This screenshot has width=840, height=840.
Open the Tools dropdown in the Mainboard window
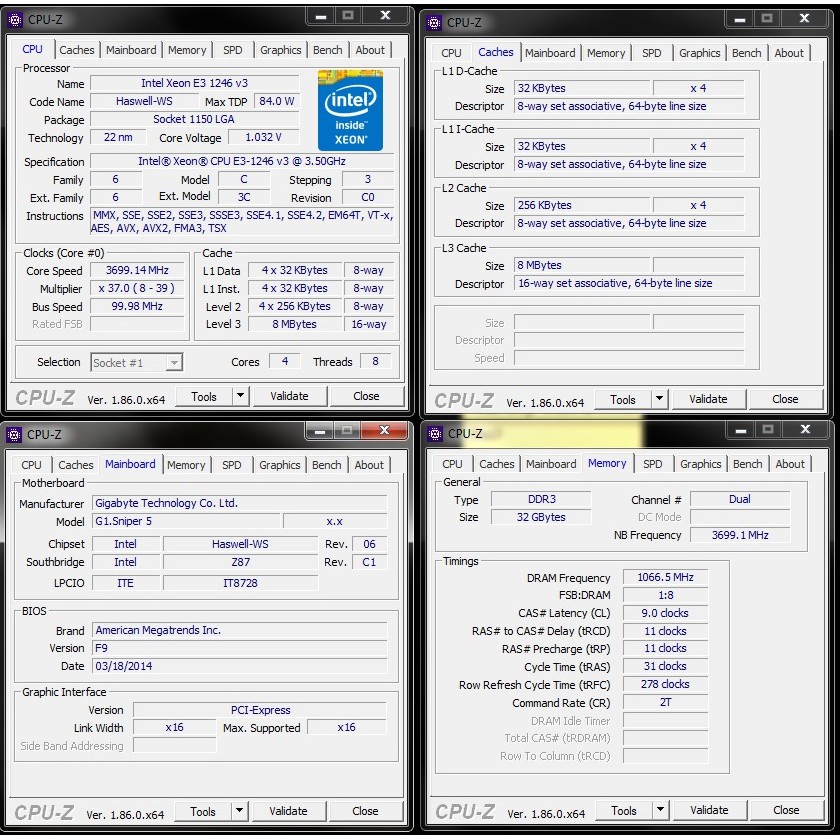240,811
